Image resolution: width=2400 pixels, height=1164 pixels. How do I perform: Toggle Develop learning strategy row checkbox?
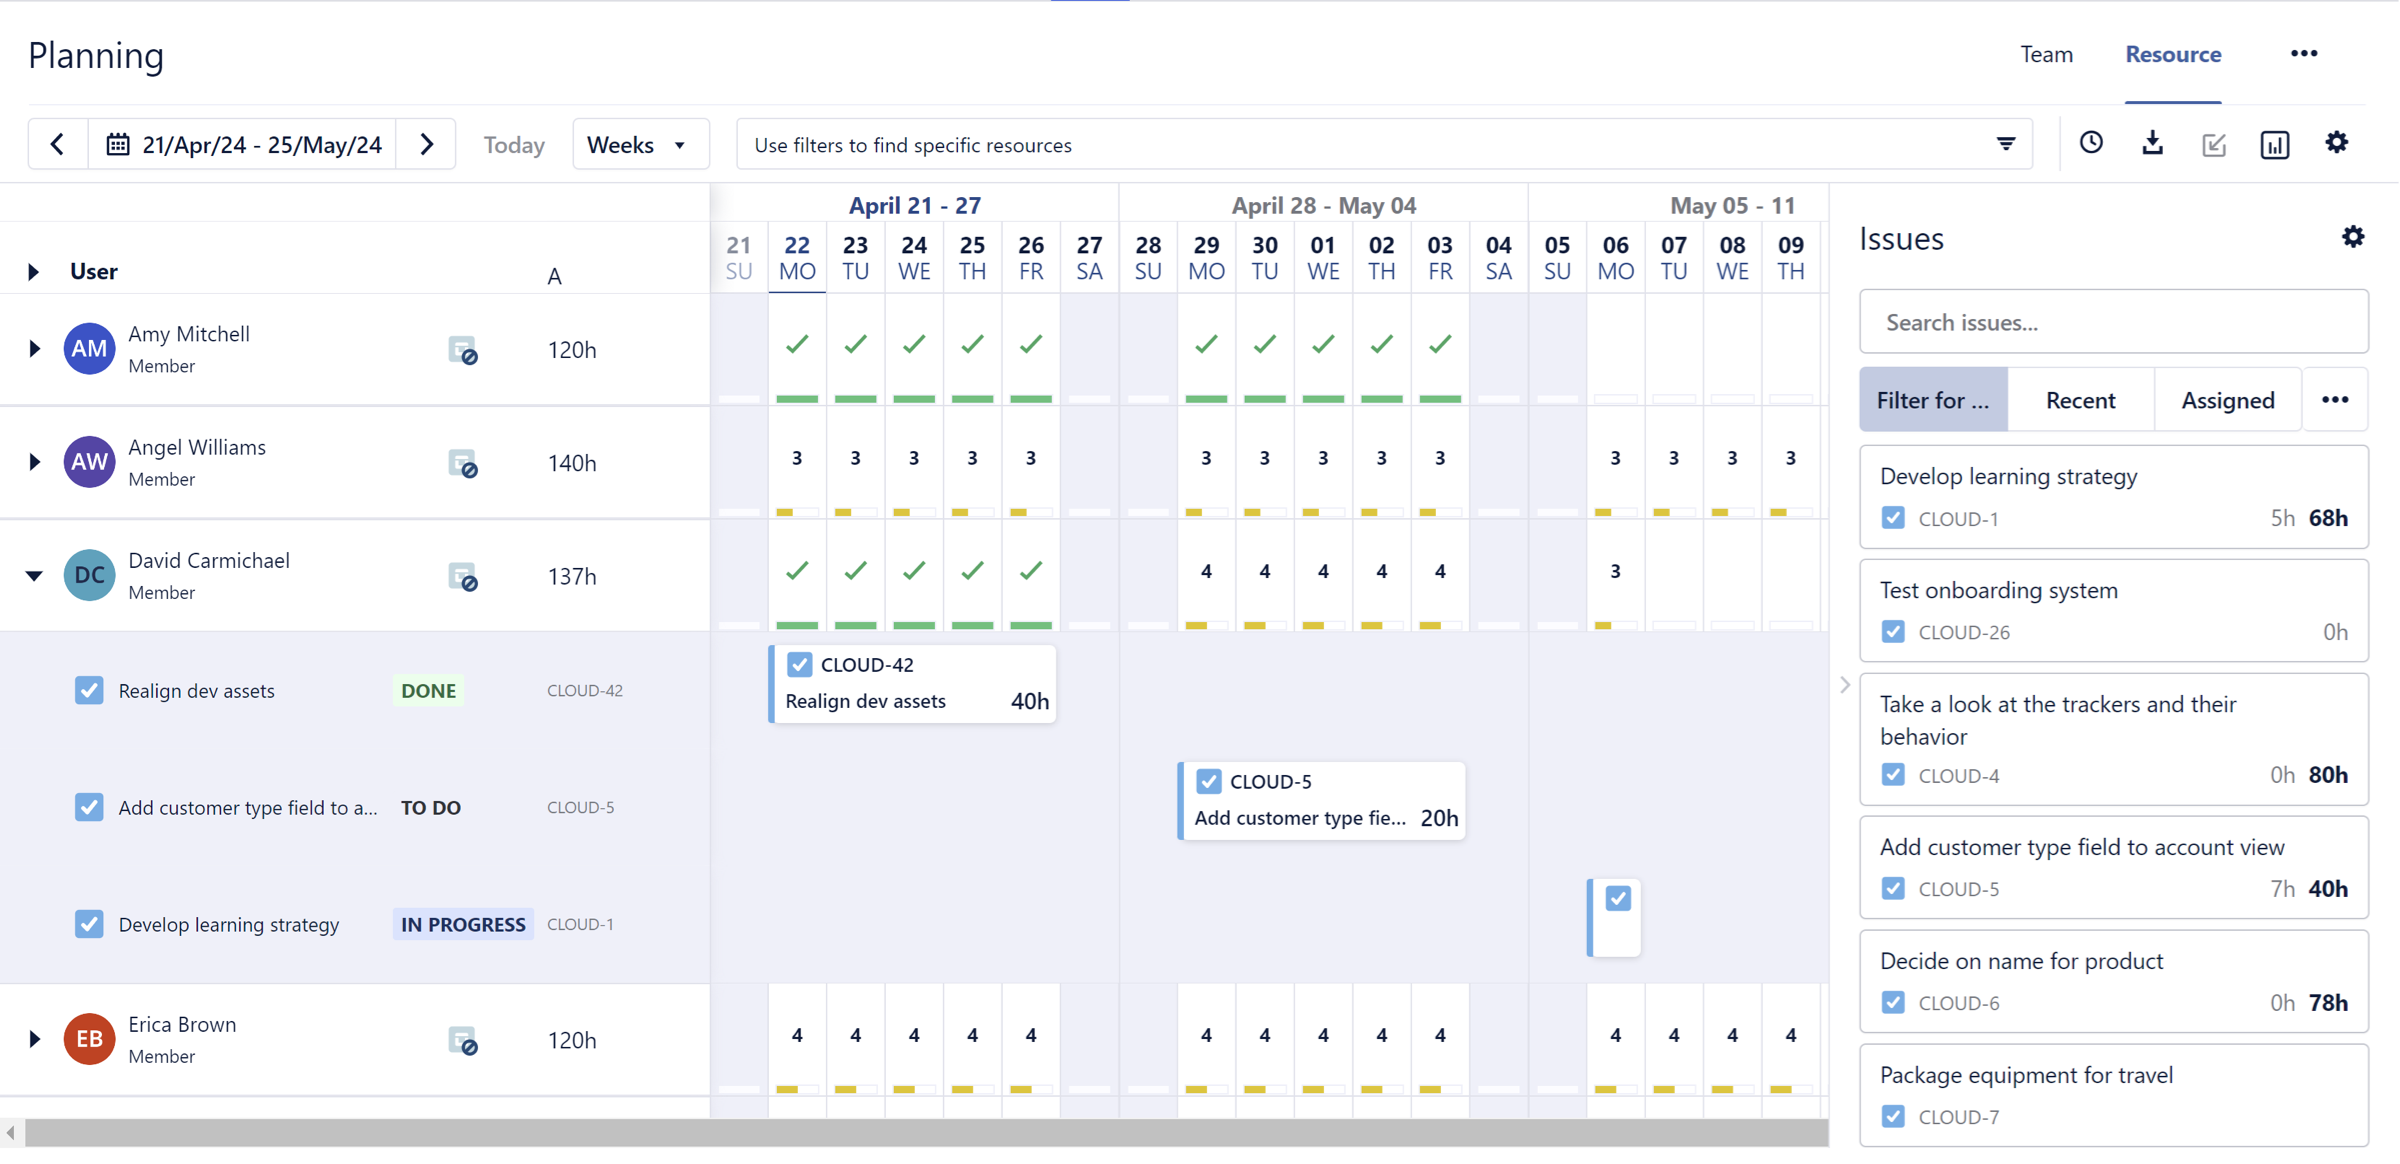point(89,924)
